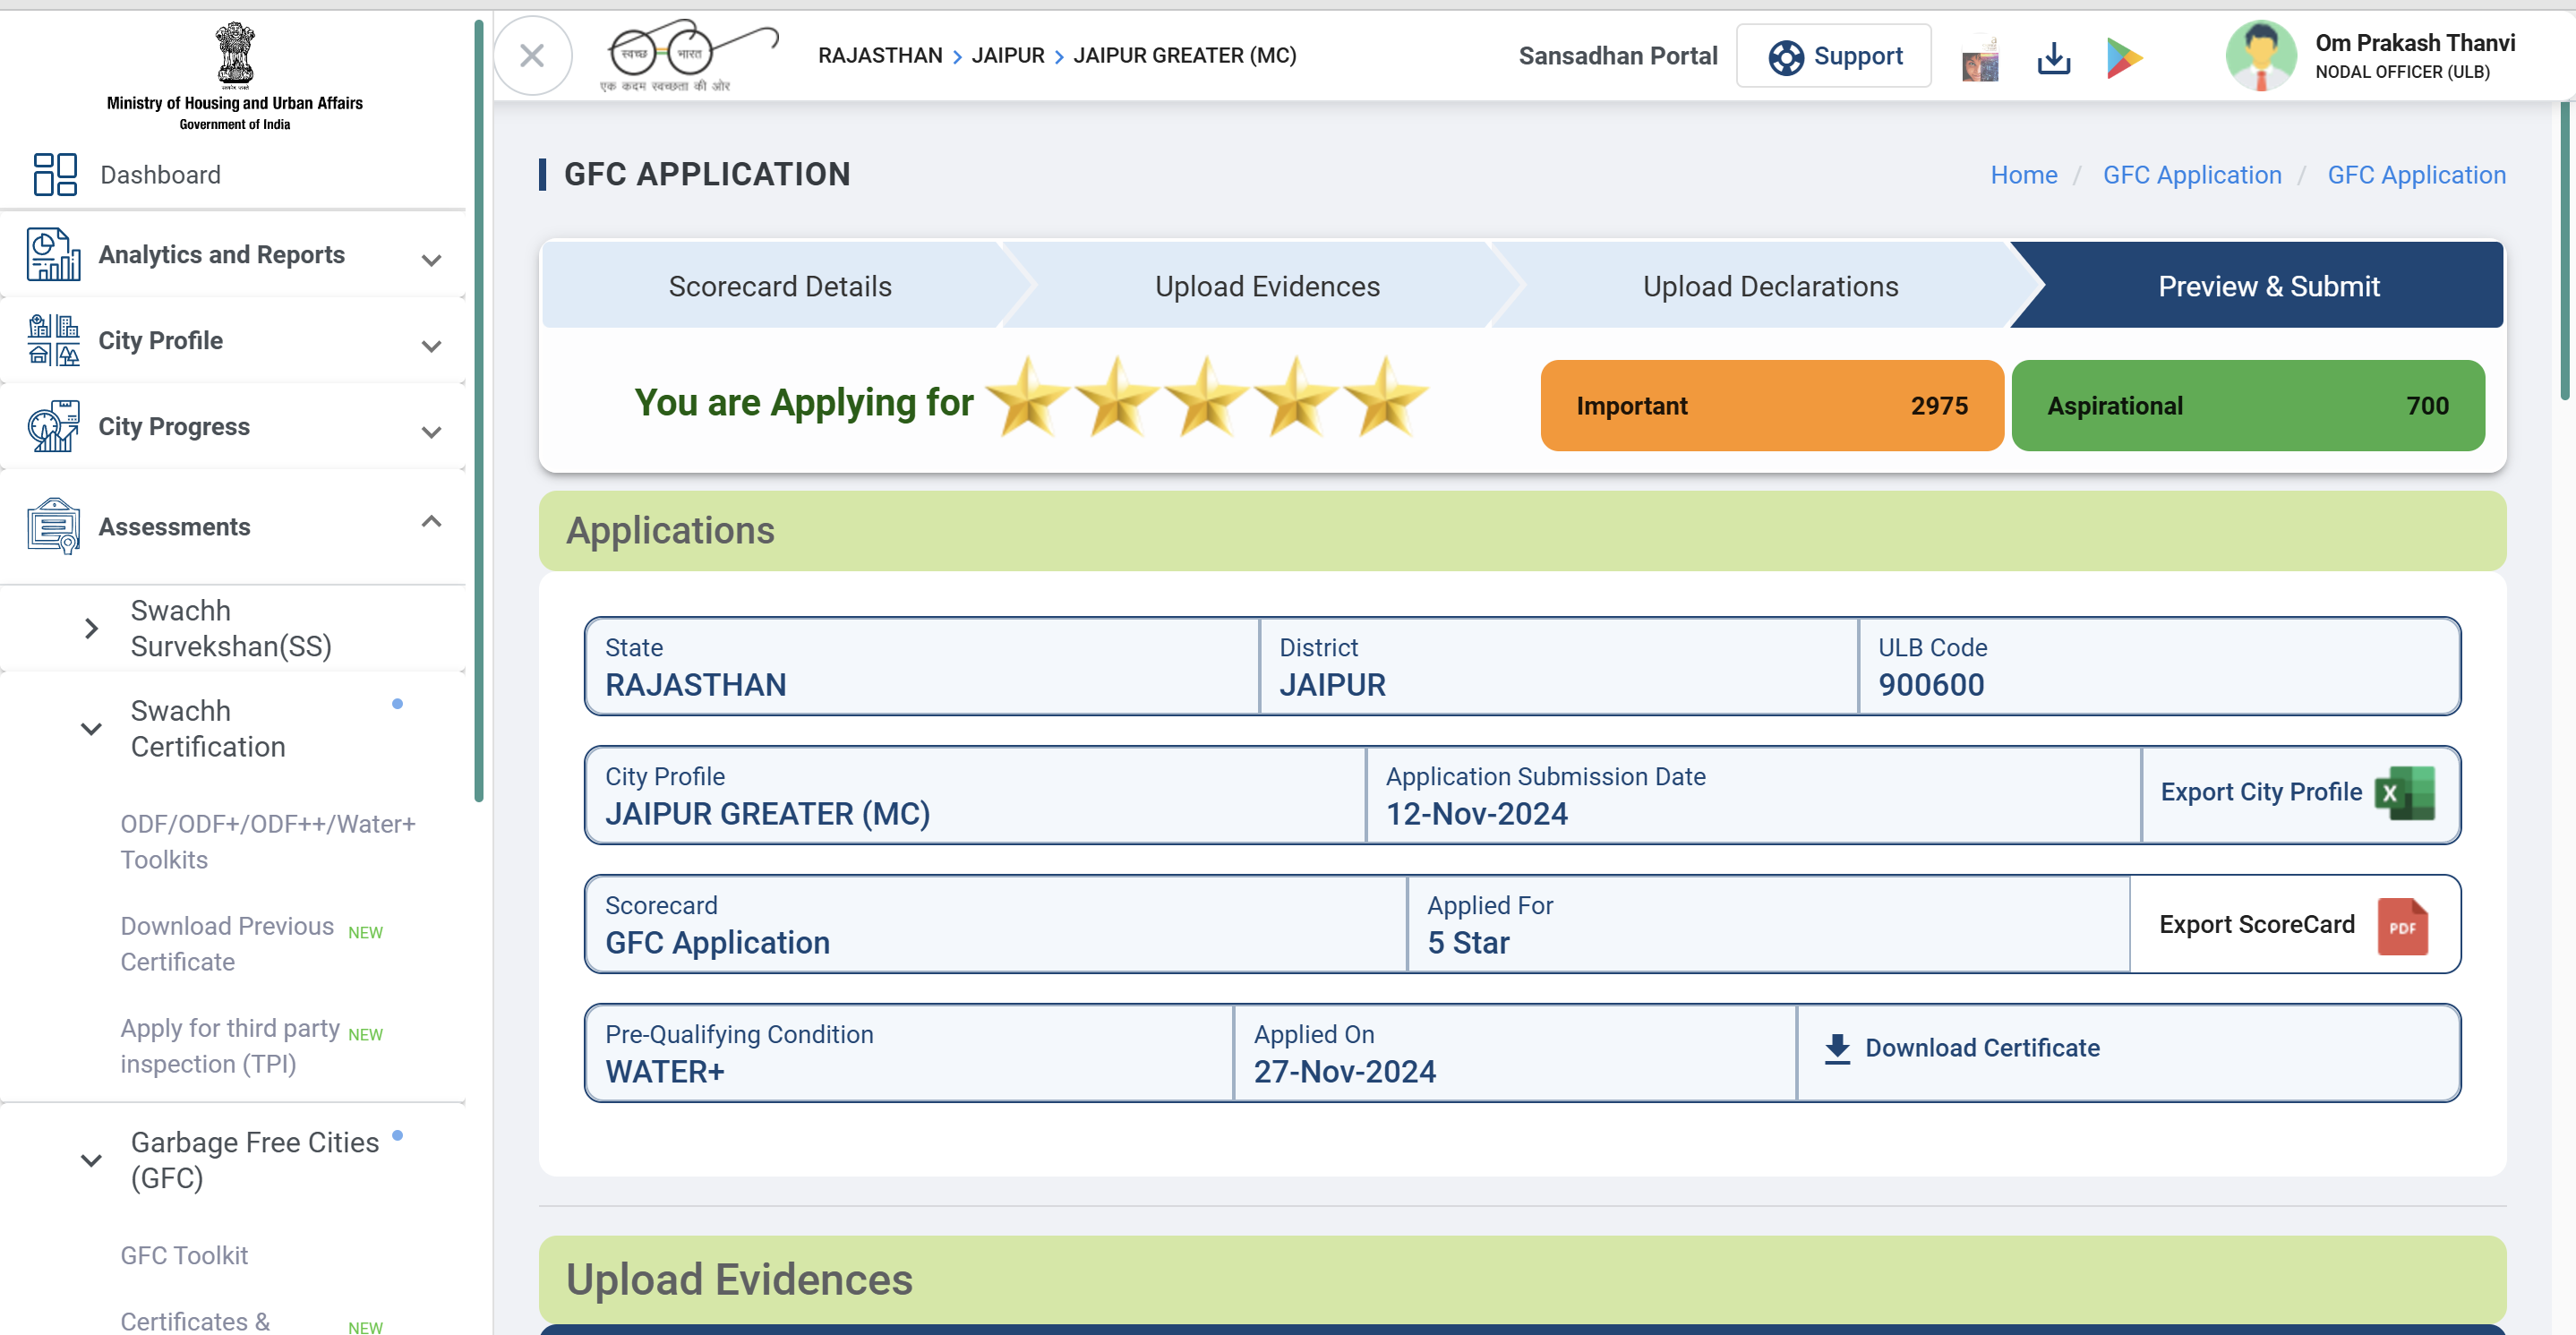This screenshot has height=1335, width=2576.
Task: Click the Om Prakash Thanvi avatar
Action: (2260, 56)
